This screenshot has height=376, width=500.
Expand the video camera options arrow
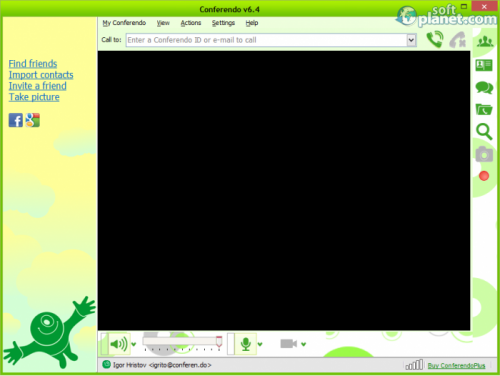click(x=303, y=344)
